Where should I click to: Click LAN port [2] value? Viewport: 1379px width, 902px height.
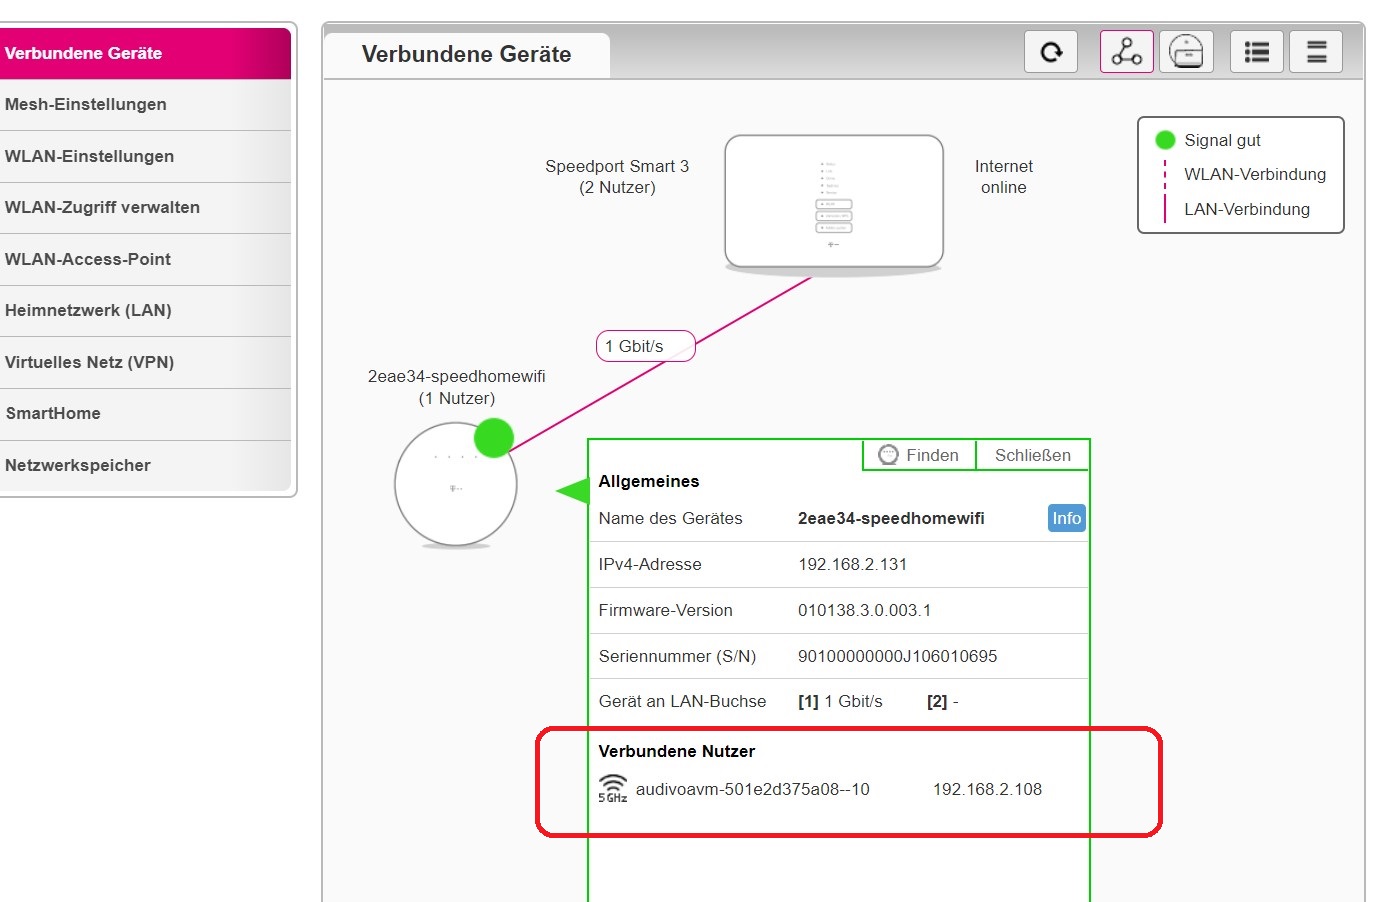[942, 701]
